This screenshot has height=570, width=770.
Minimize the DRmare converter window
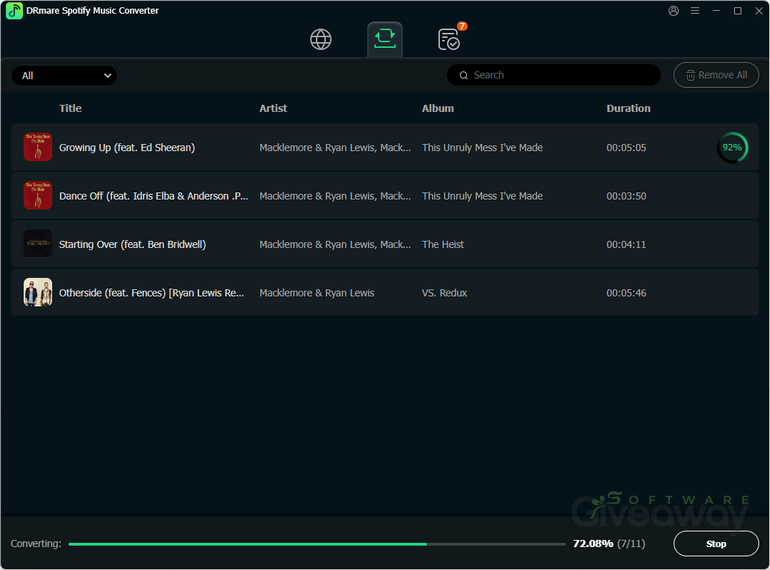(716, 11)
